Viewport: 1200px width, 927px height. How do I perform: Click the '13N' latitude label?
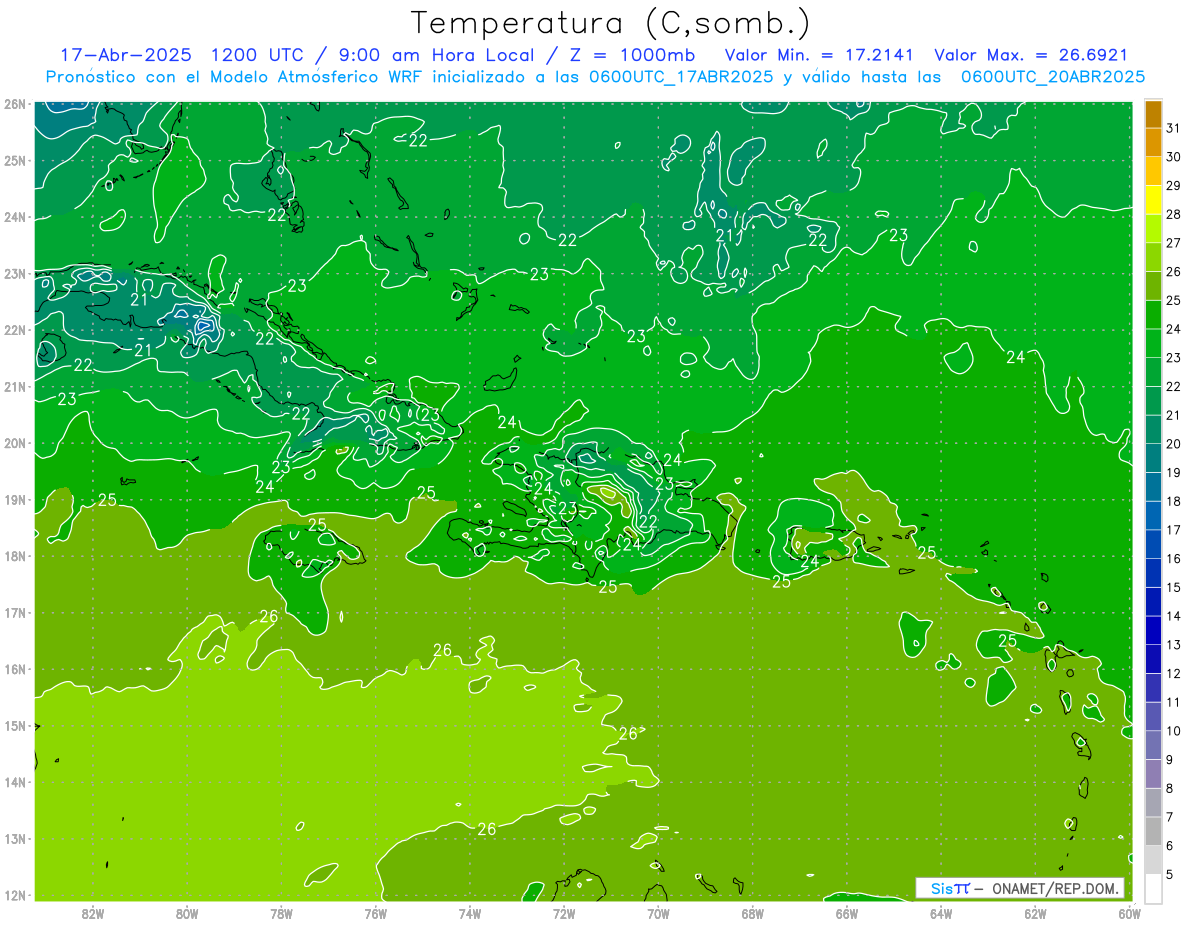[15, 839]
